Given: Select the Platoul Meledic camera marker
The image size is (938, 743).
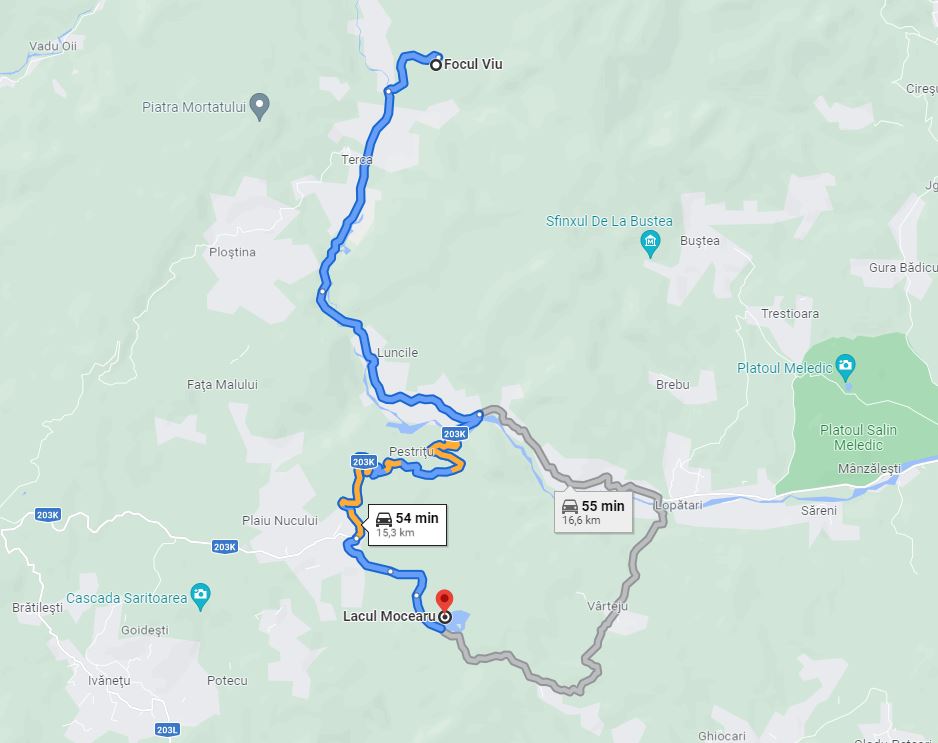Looking at the screenshot, I should pyautogui.click(x=845, y=367).
